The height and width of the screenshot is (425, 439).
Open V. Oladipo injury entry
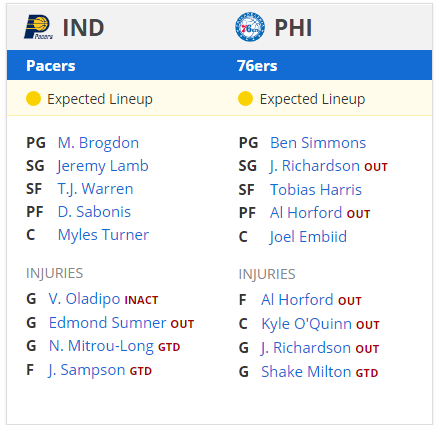coord(84,299)
